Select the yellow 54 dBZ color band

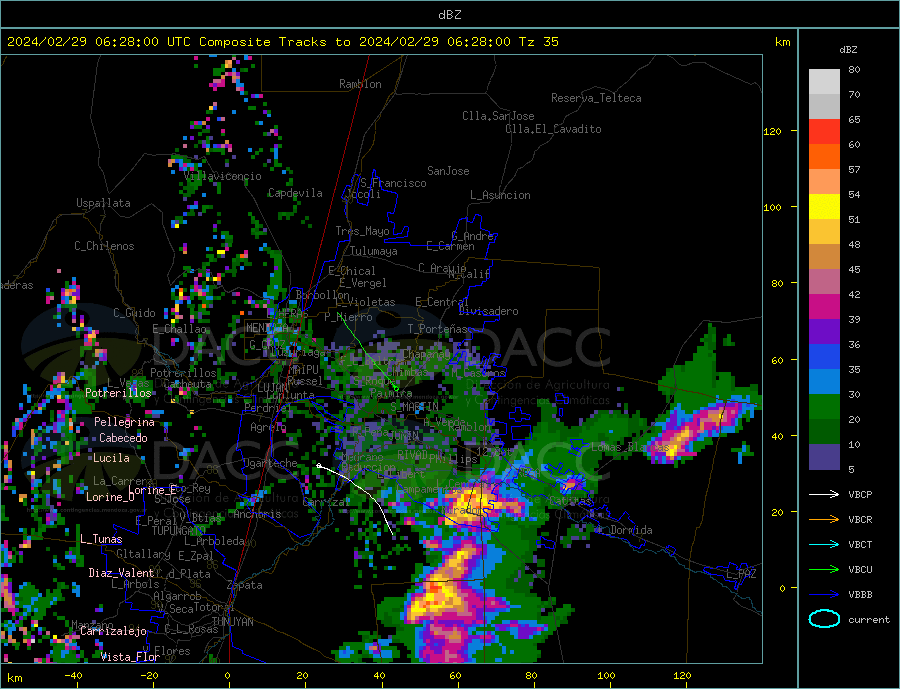pyautogui.click(x=824, y=207)
